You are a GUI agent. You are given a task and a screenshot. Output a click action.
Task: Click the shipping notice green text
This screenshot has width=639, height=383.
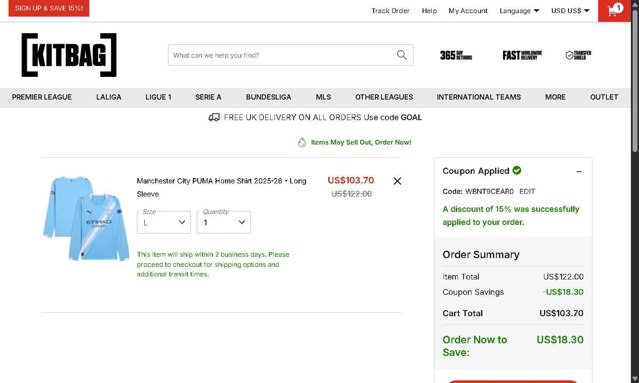click(213, 264)
